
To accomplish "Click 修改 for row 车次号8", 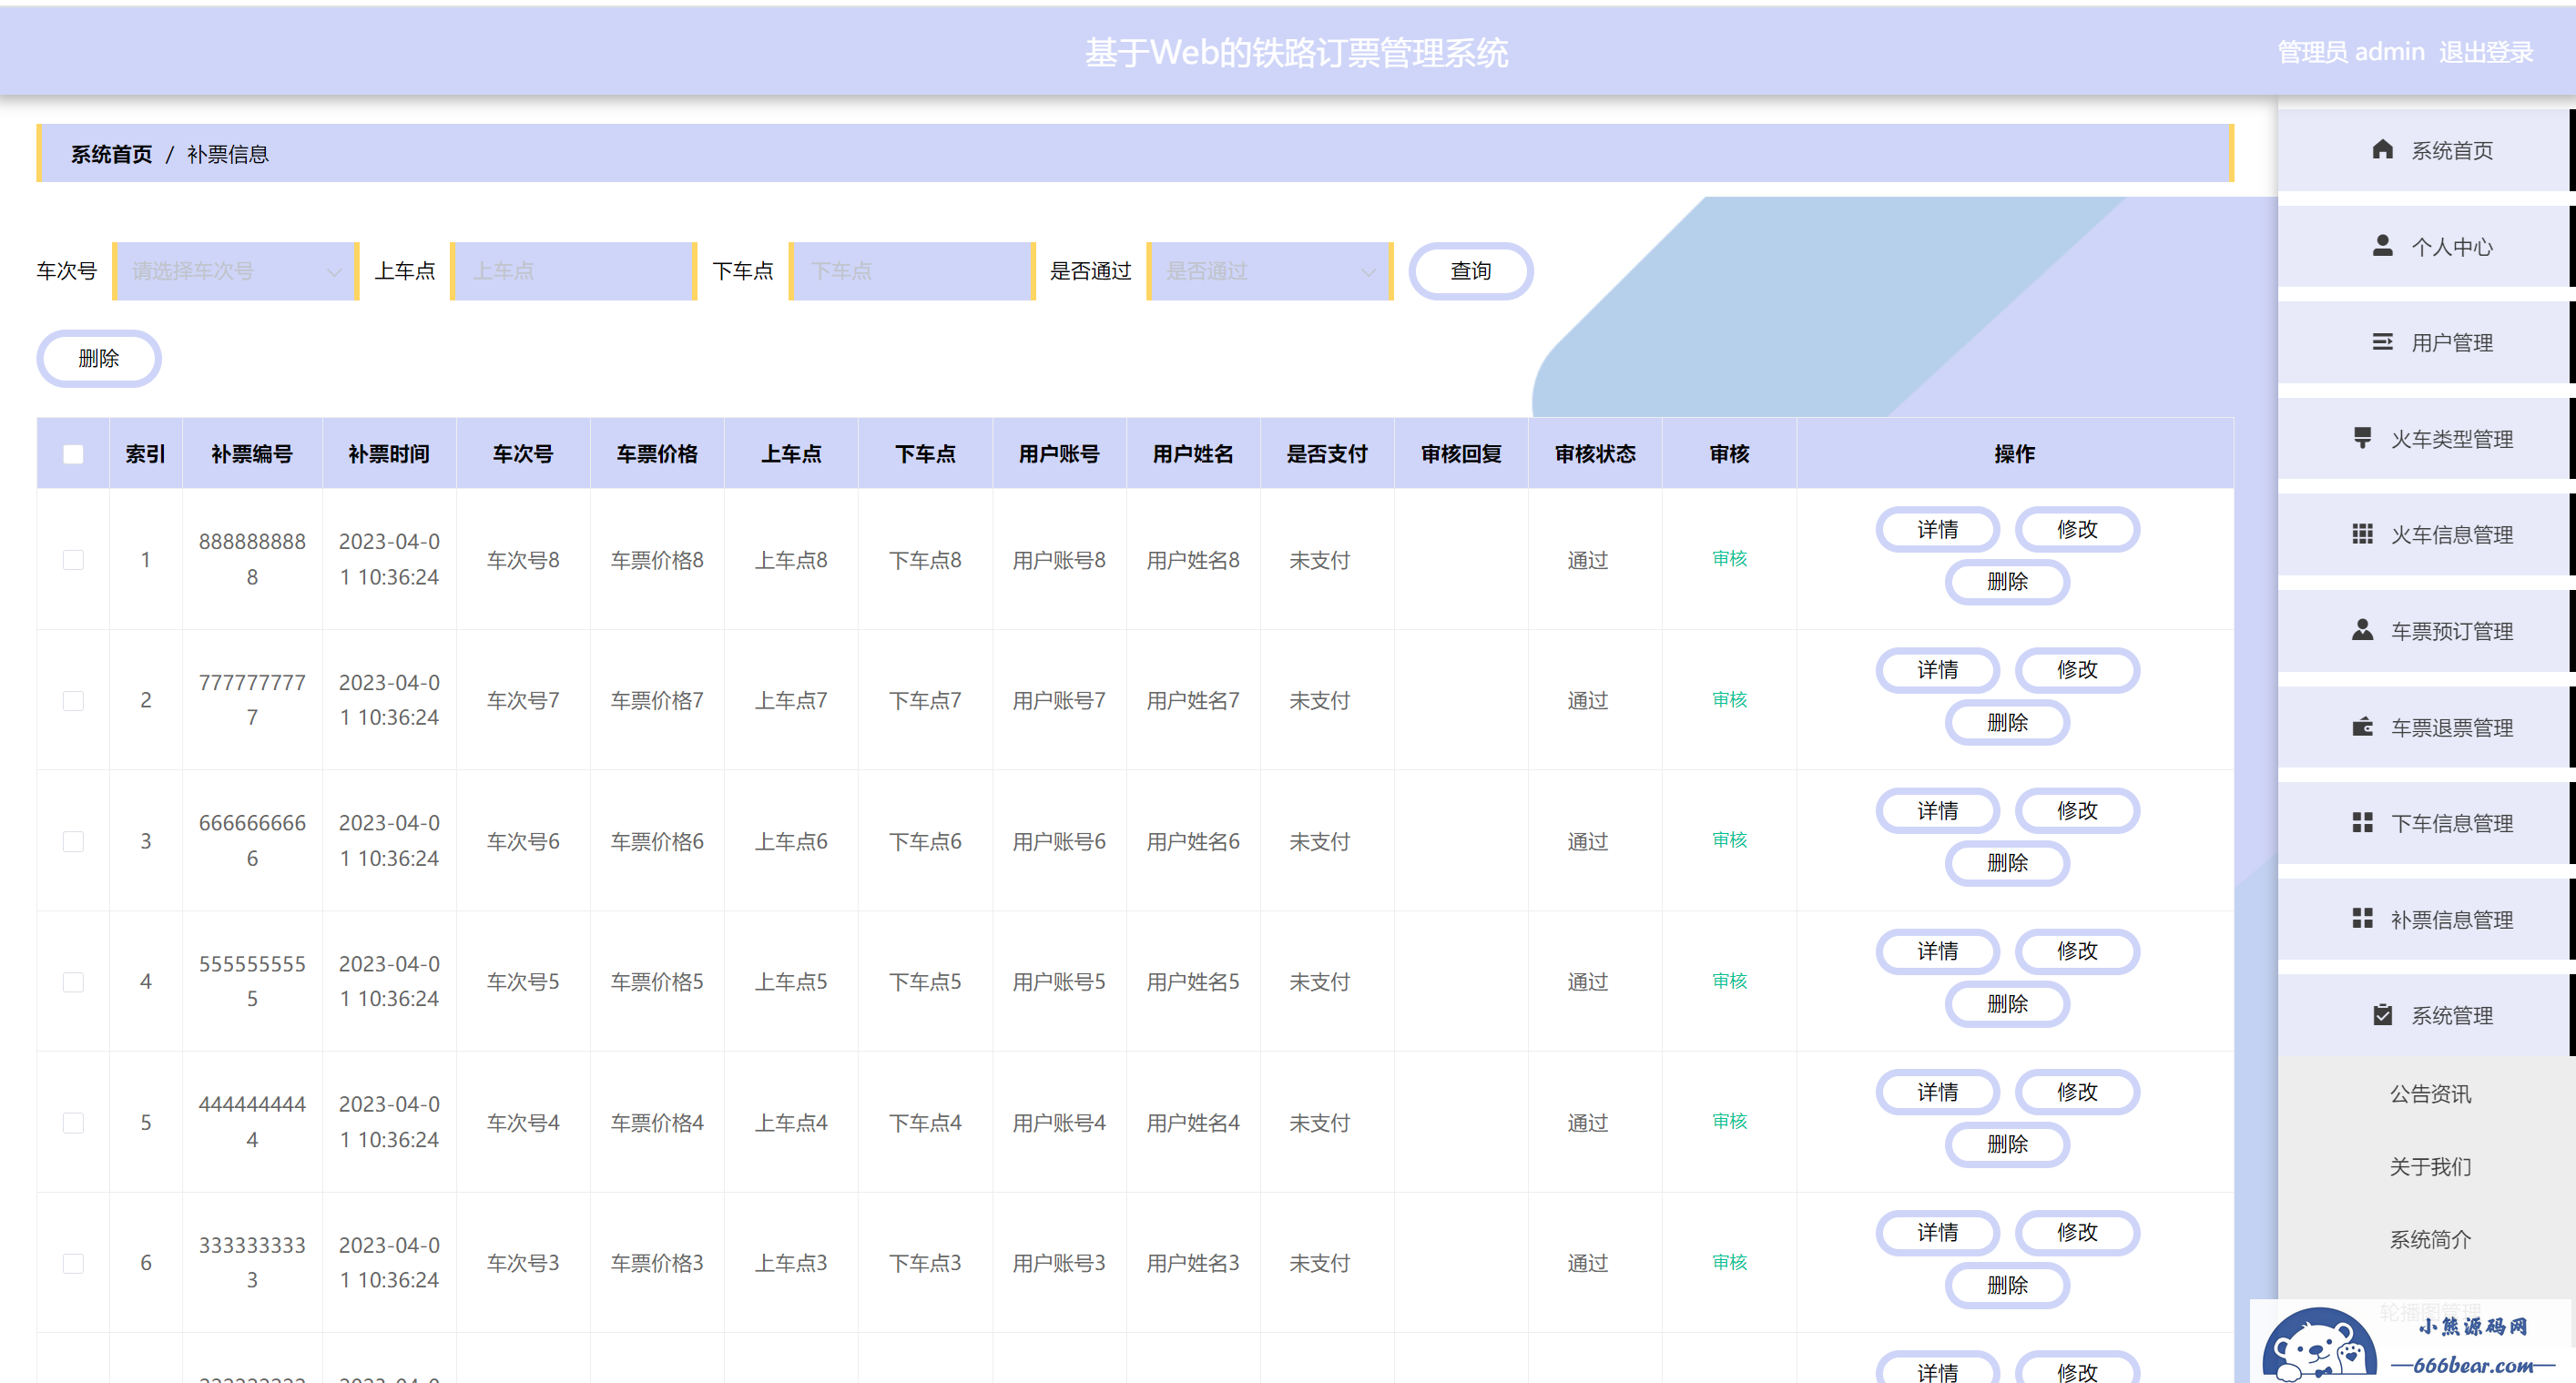I will point(2077,529).
